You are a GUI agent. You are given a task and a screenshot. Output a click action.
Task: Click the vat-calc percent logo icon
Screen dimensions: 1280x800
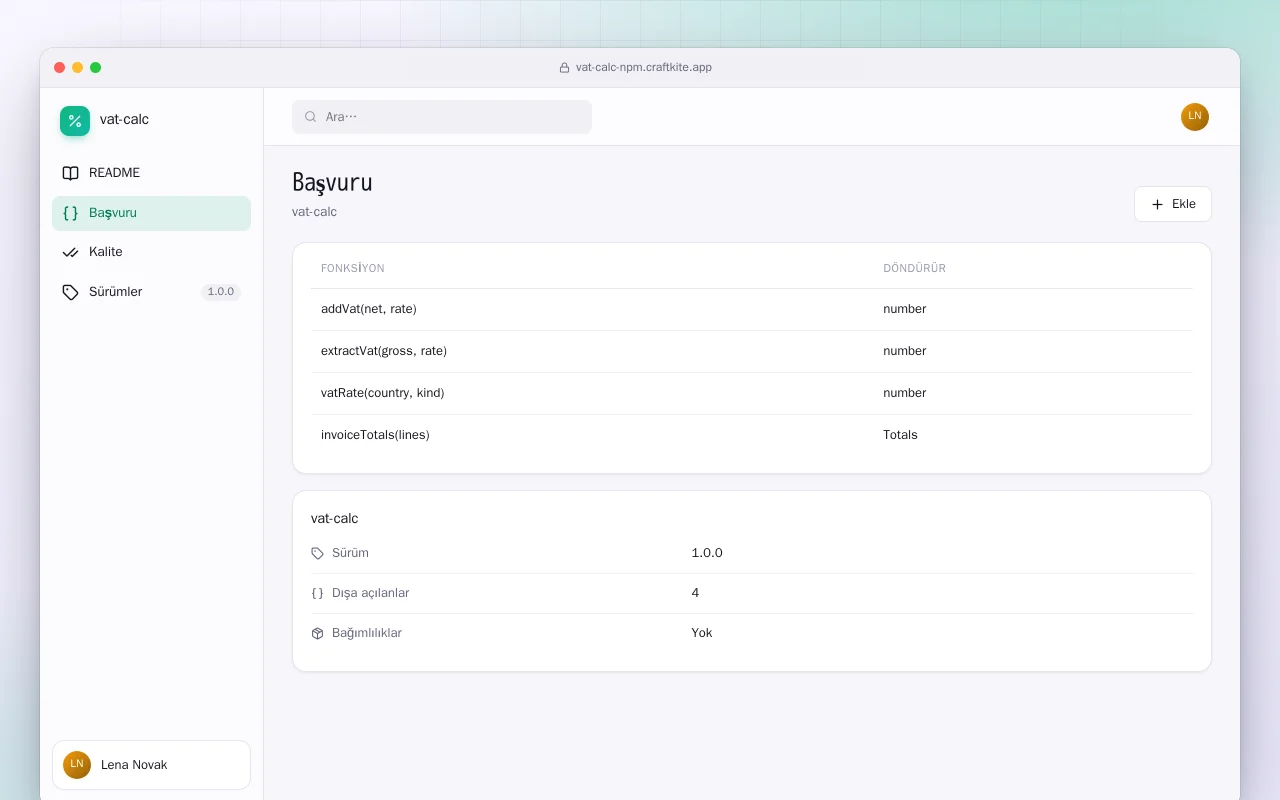[x=75, y=121]
